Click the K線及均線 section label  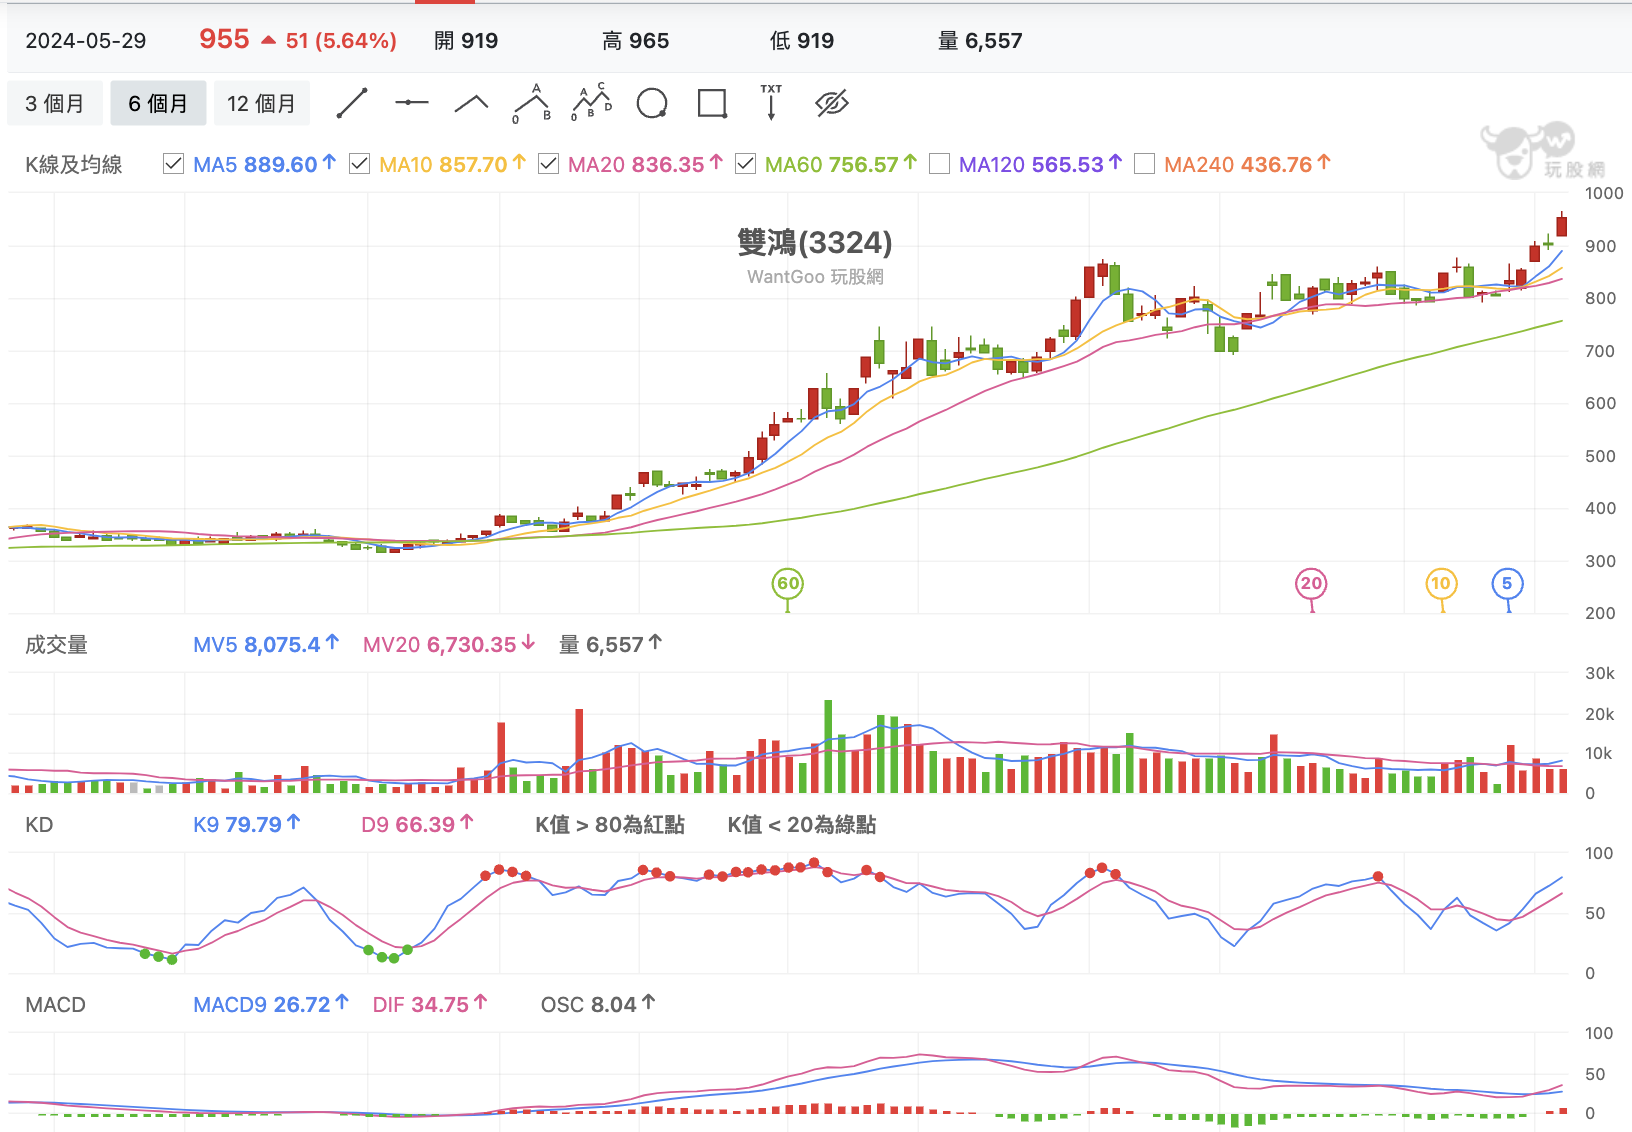tap(74, 165)
